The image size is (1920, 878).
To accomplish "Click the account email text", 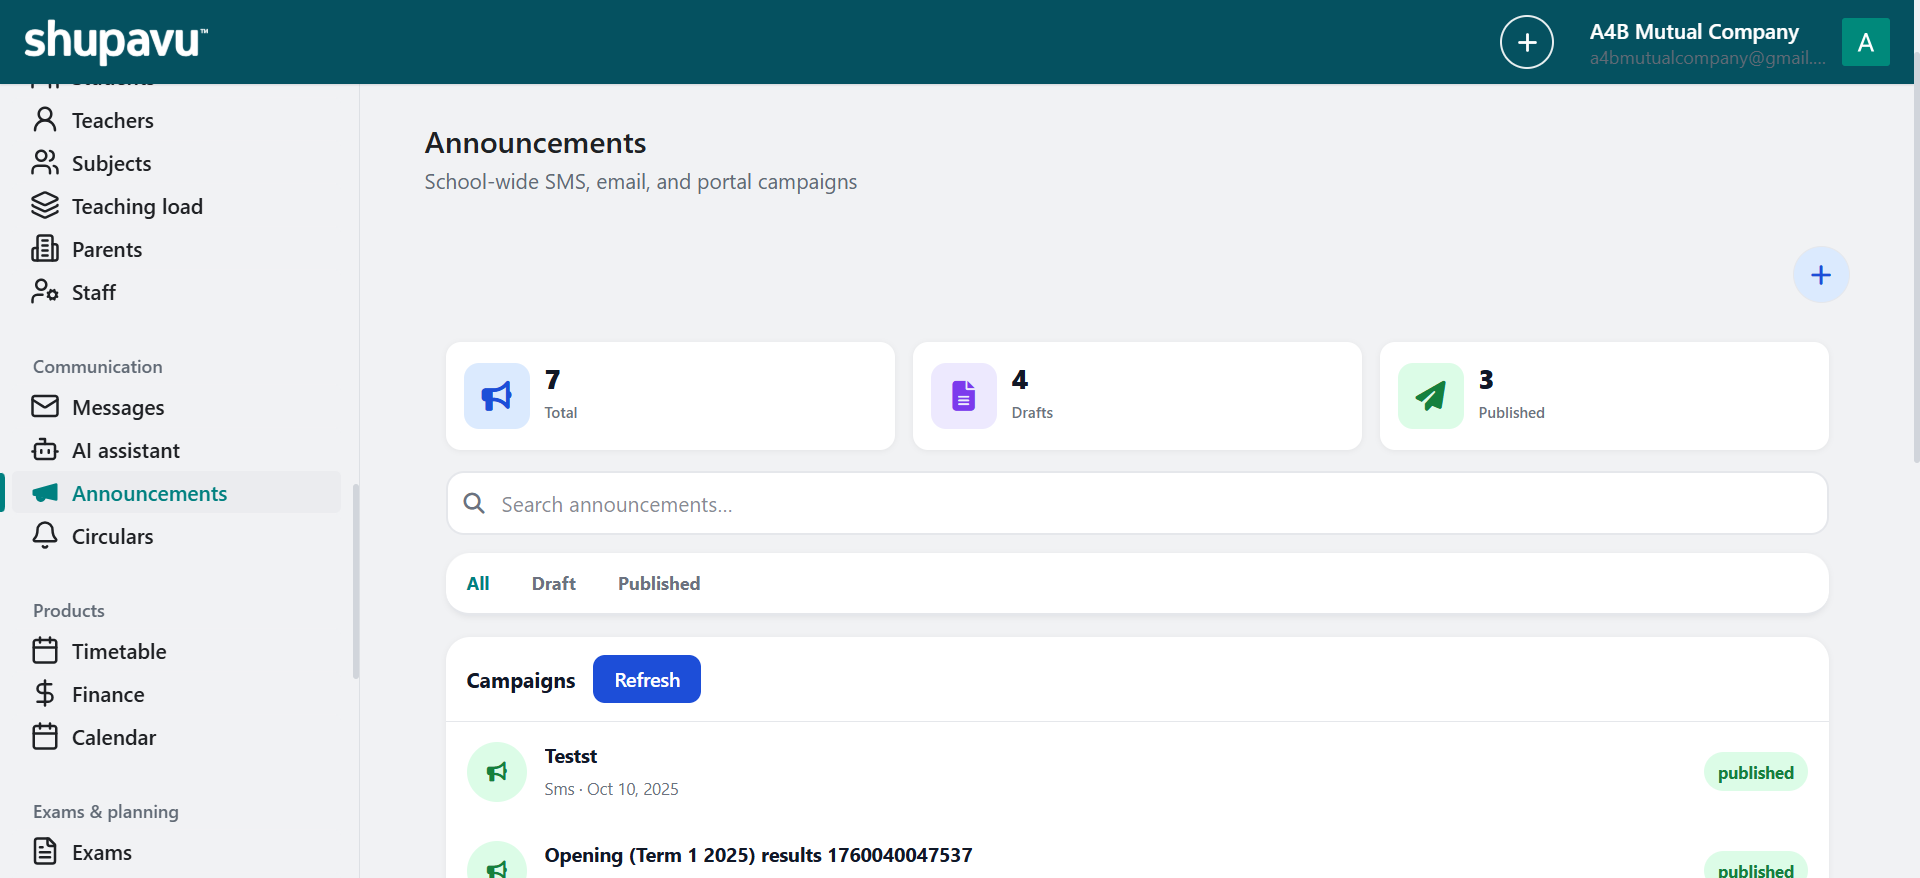I will pos(1708,58).
